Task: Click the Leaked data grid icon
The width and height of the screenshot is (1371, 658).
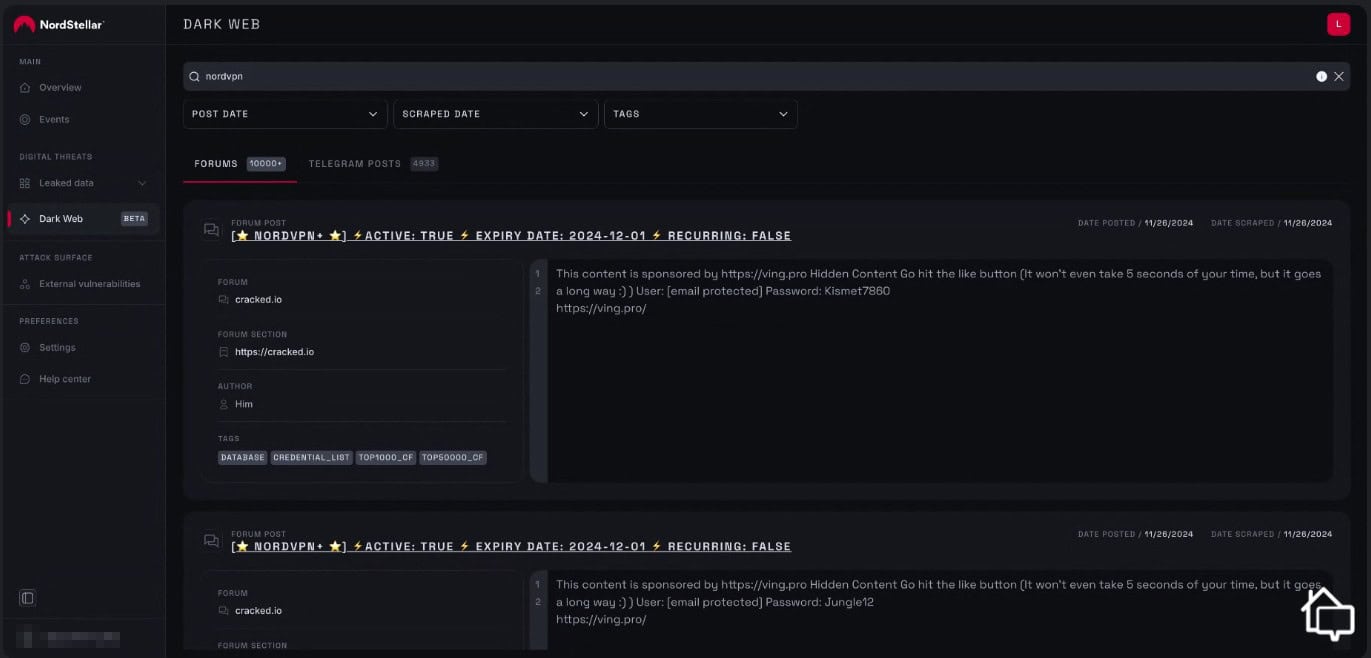Action: click(x=25, y=183)
